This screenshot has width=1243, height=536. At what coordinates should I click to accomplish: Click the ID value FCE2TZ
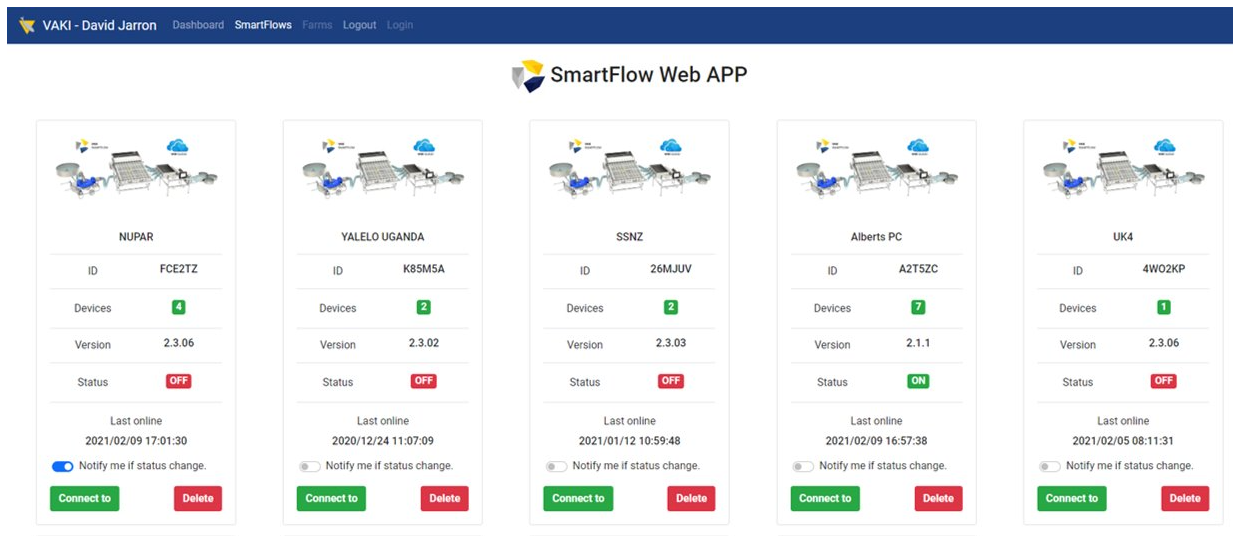[178, 269]
